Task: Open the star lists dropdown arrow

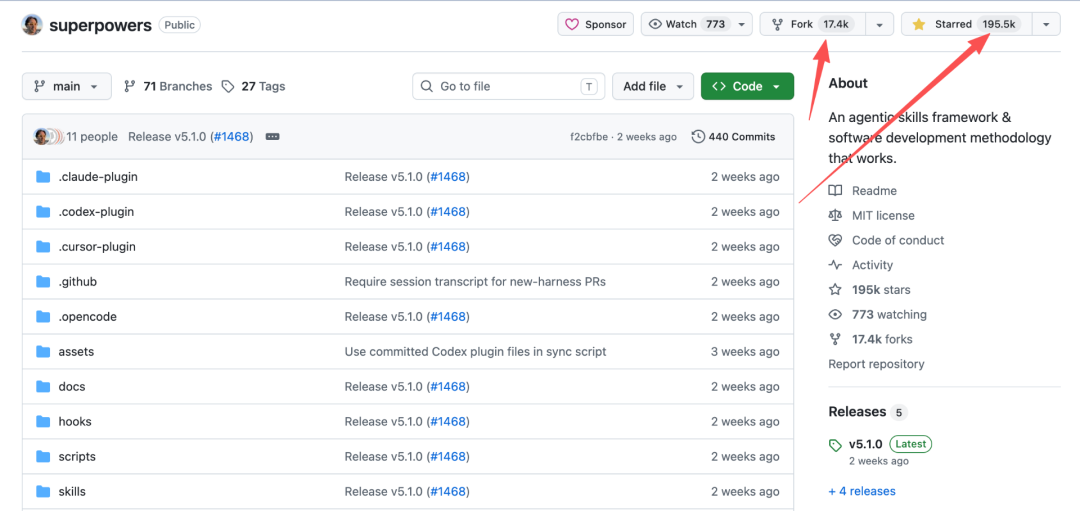Action: (x=1046, y=24)
